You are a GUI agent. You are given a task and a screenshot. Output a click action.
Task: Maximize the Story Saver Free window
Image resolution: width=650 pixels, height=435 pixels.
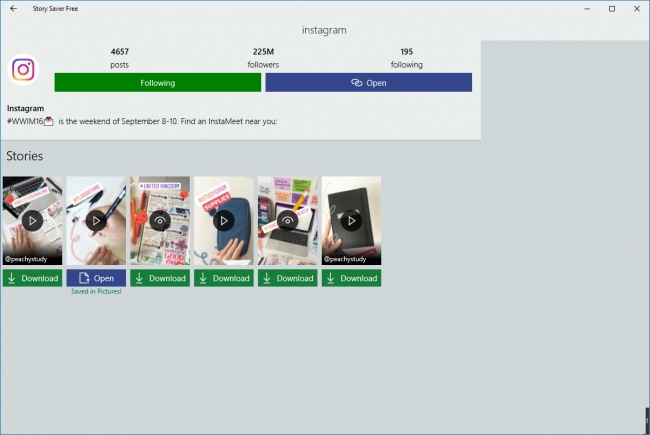tap(612, 8)
